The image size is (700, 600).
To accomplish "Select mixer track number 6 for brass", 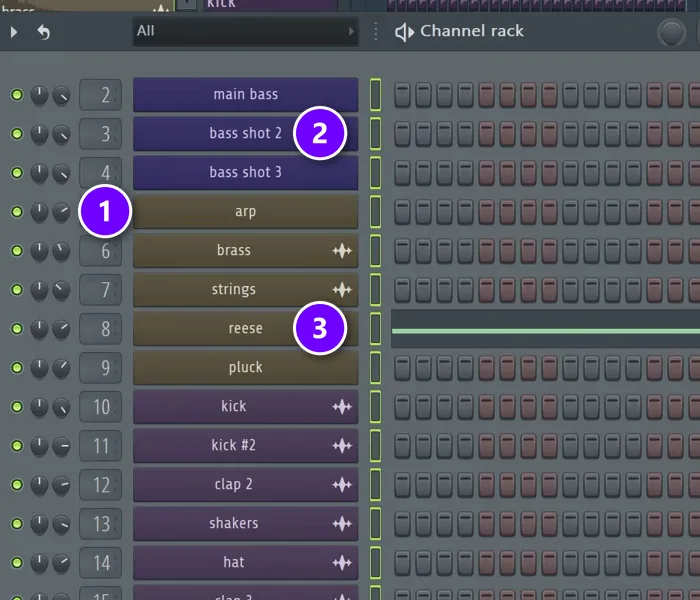I will click(x=100, y=251).
